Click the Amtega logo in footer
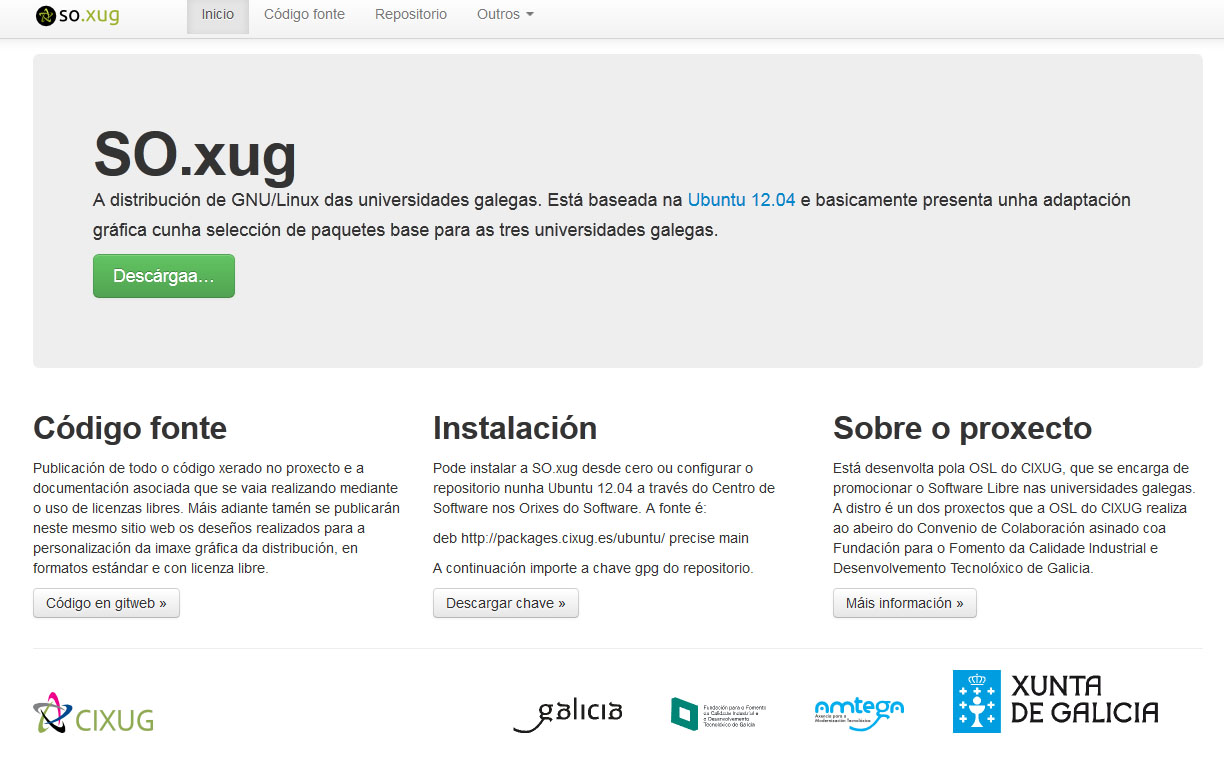The width and height of the screenshot is (1224, 771). click(x=859, y=713)
